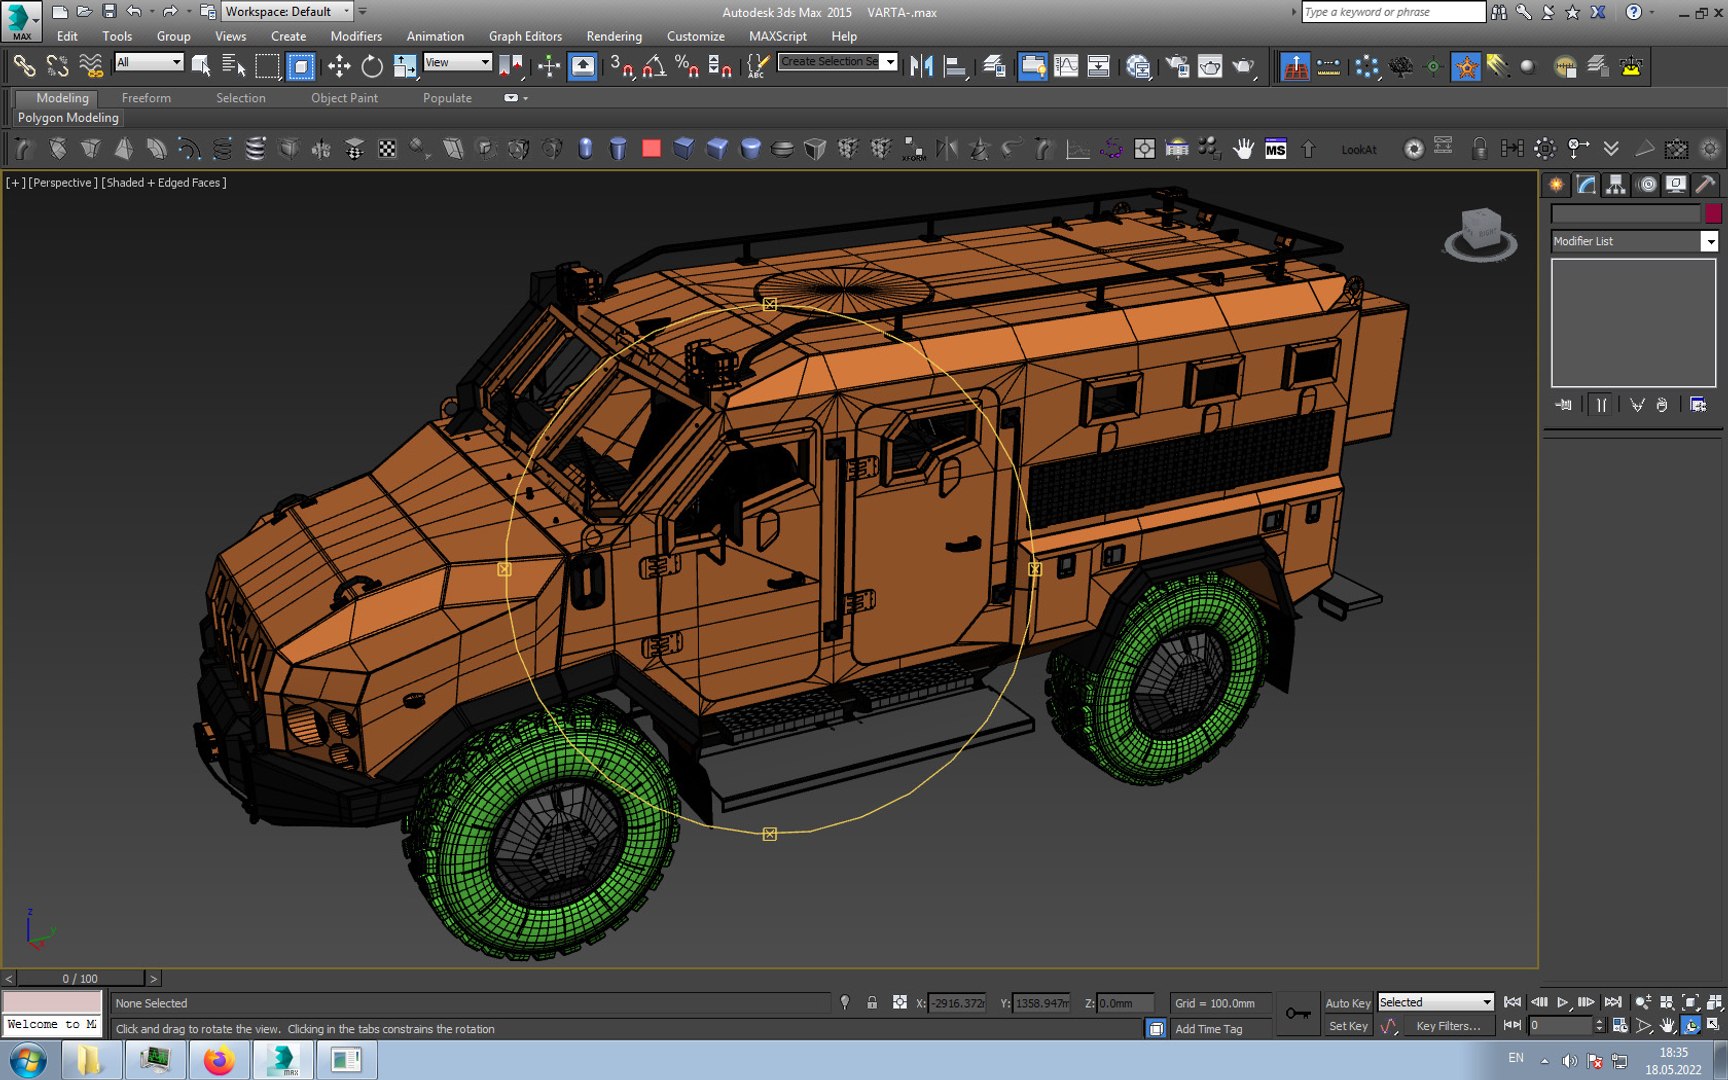Activate the Select and Move tool

[x=339, y=66]
